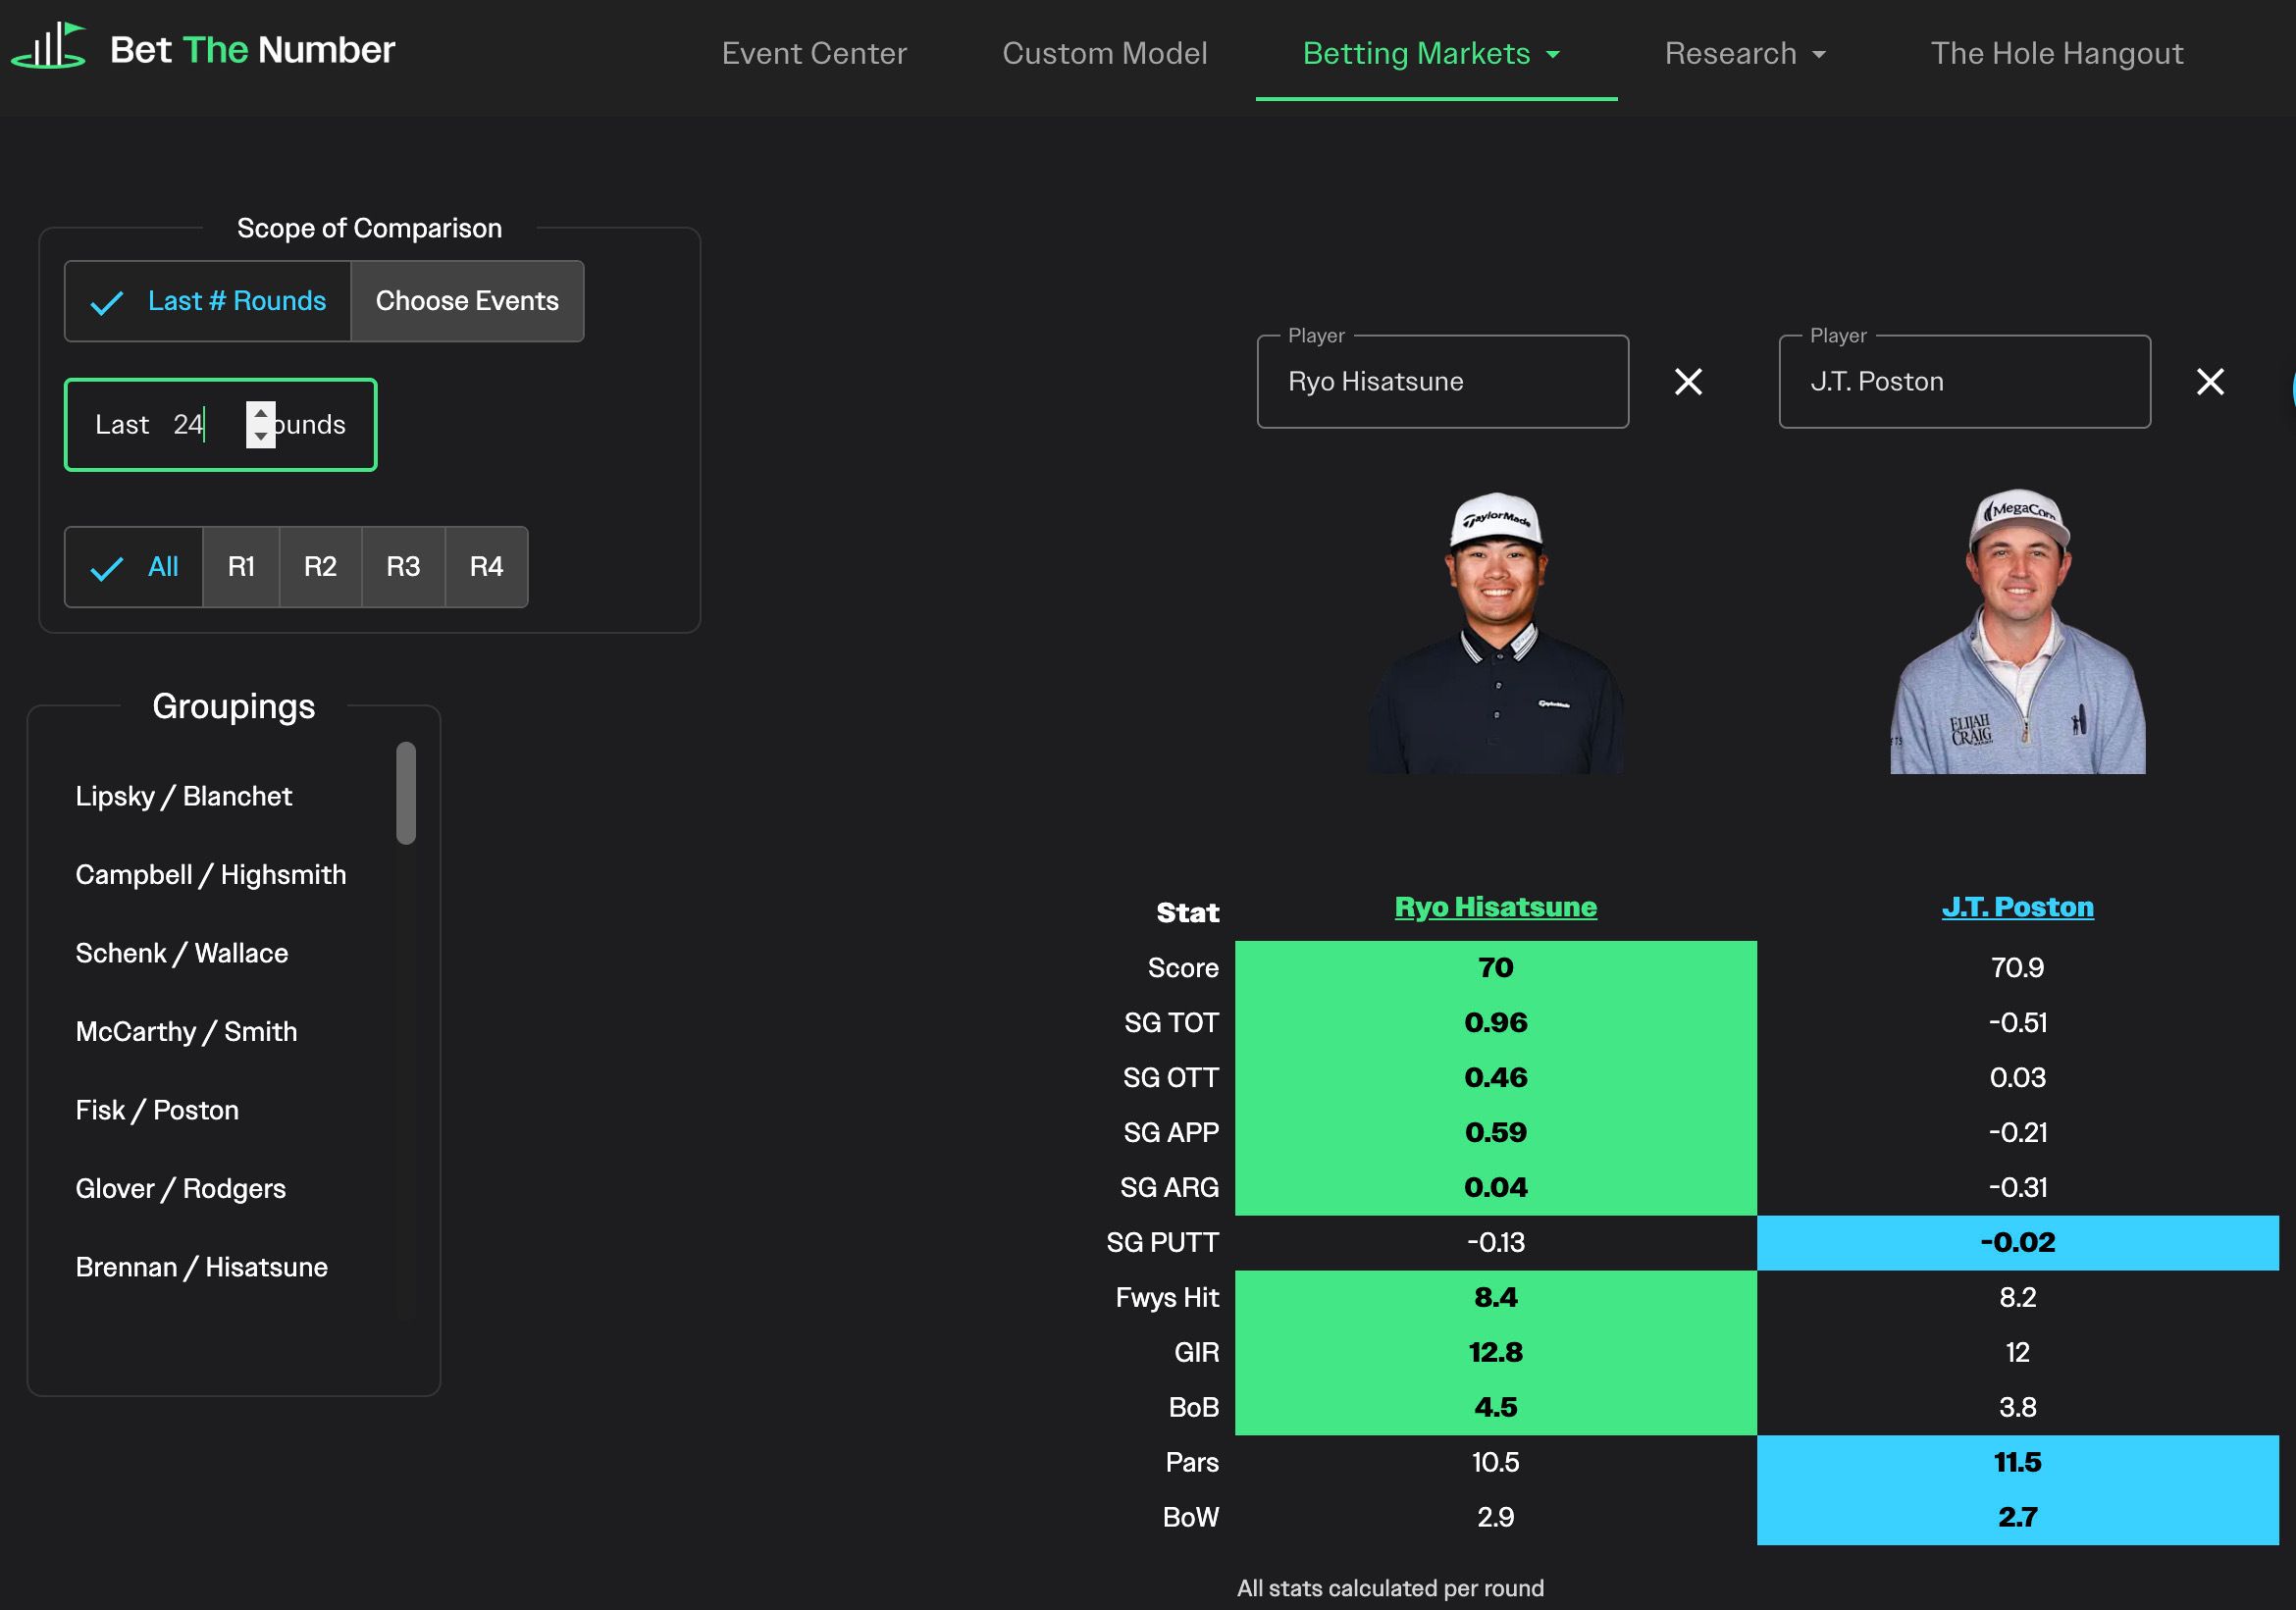Select the All rounds filter
2296x1610 pixels.
[135, 567]
